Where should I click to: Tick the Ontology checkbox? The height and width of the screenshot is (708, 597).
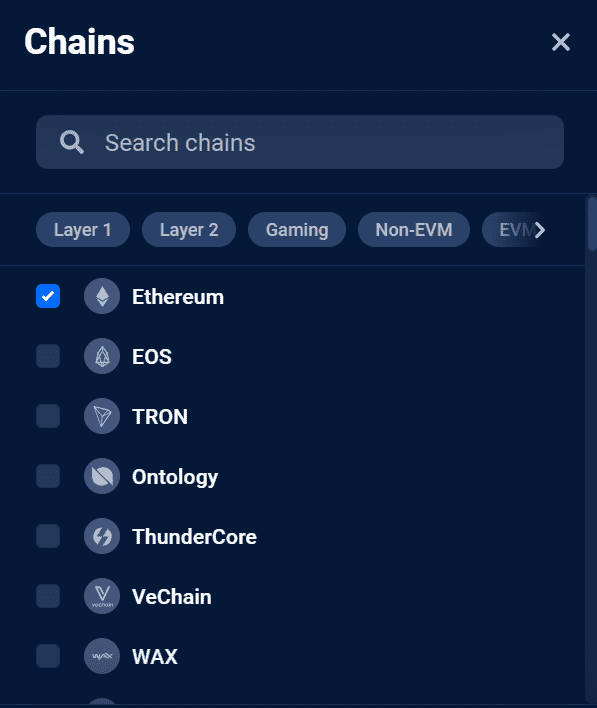pyautogui.click(x=48, y=476)
